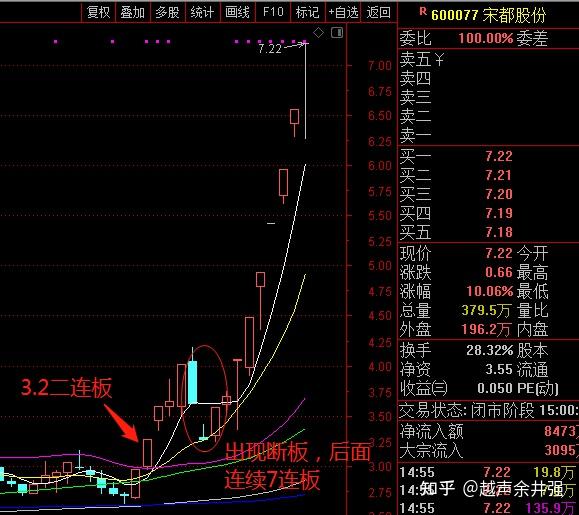Click the 换手 28.32% value
Image resolution: width=579 pixels, height=515 pixels.
pyautogui.click(x=490, y=350)
